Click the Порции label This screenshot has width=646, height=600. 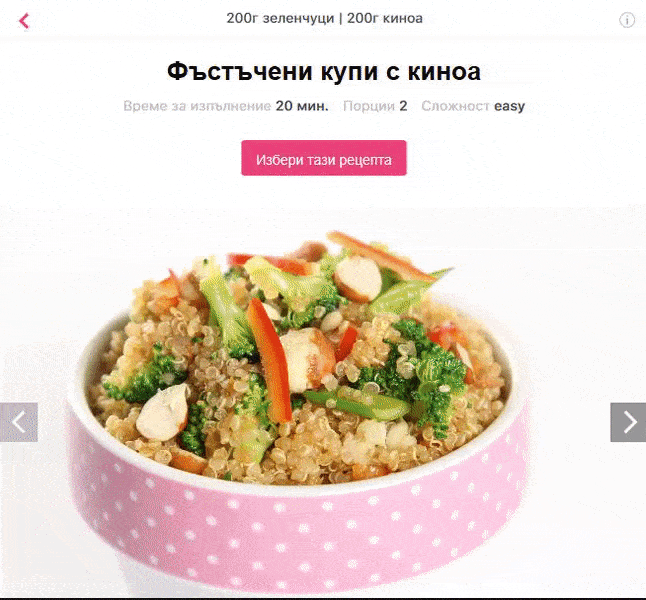[x=369, y=106]
